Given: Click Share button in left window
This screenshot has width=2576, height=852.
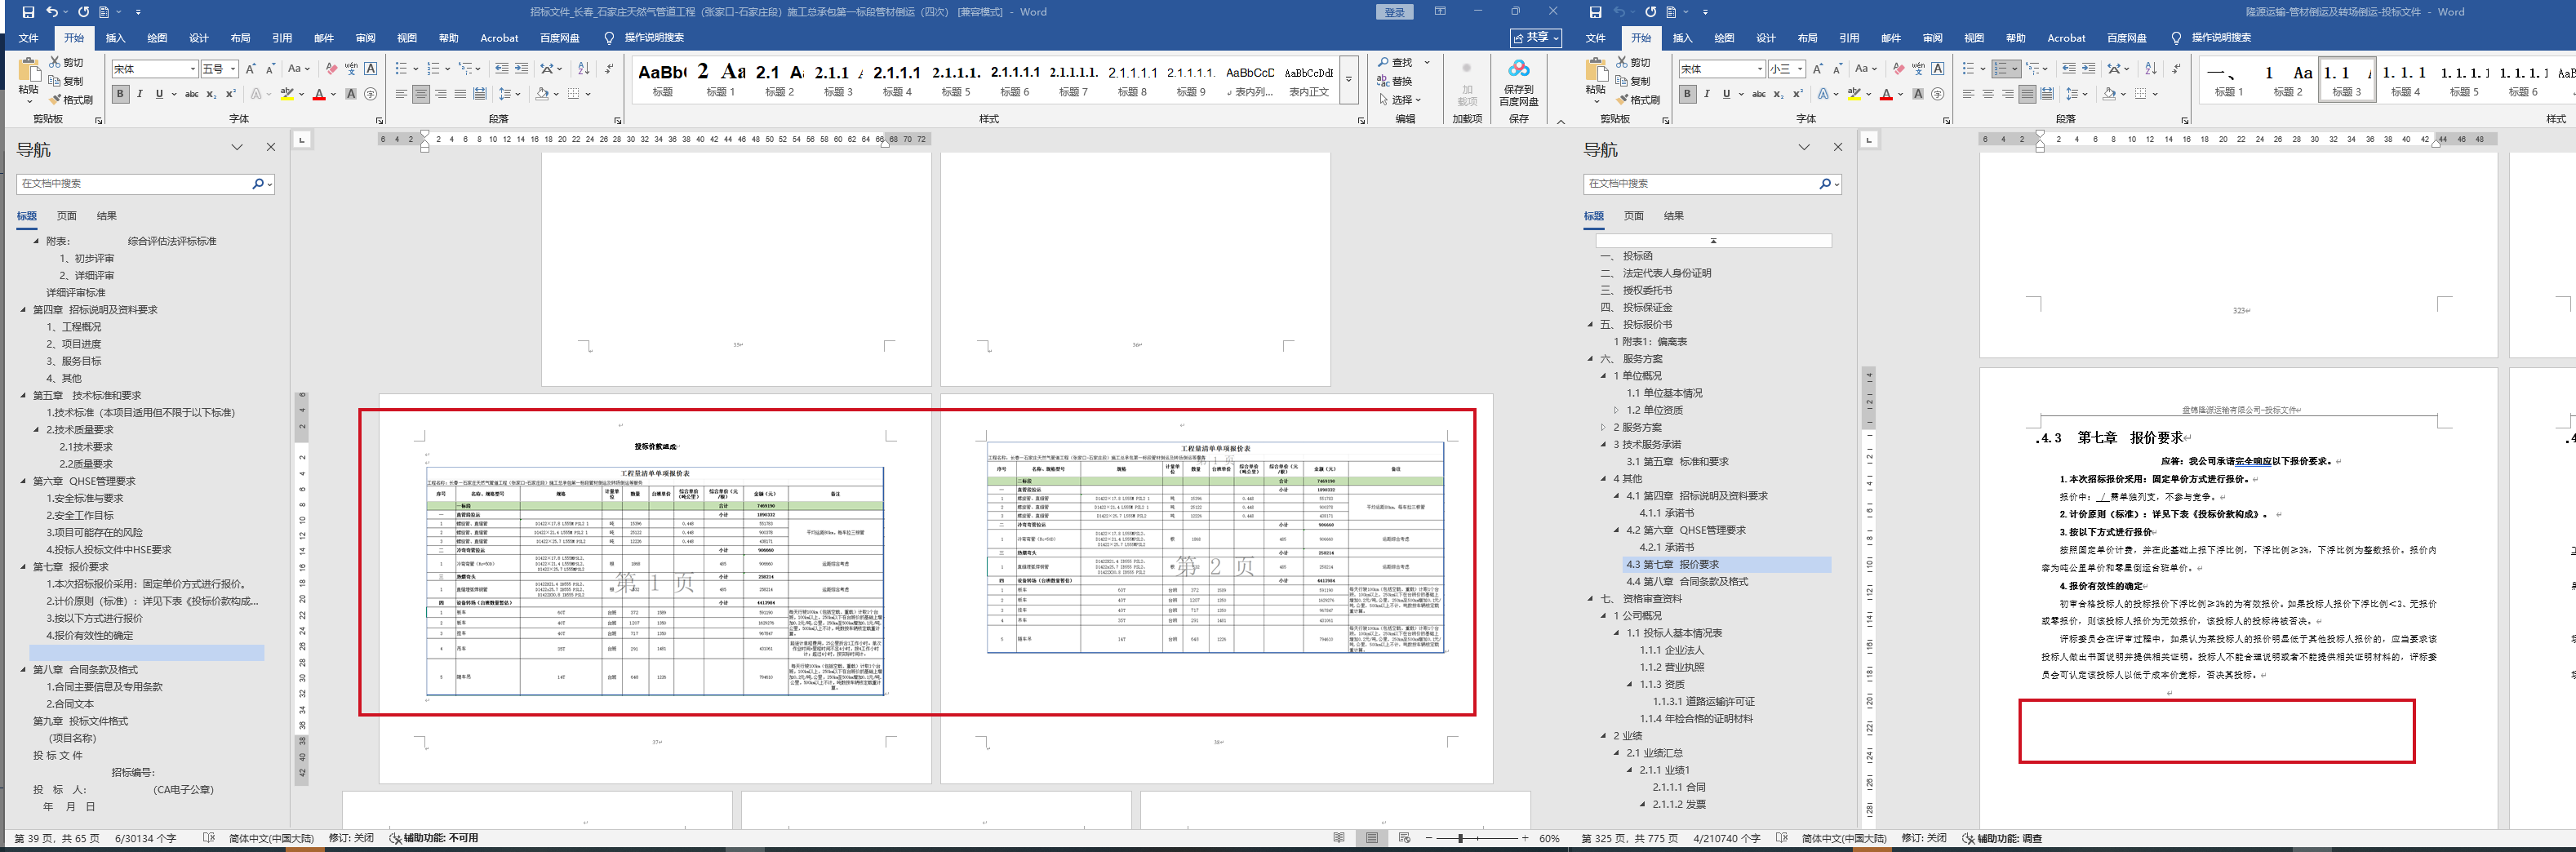Looking at the screenshot, I should click(1535, 38).
